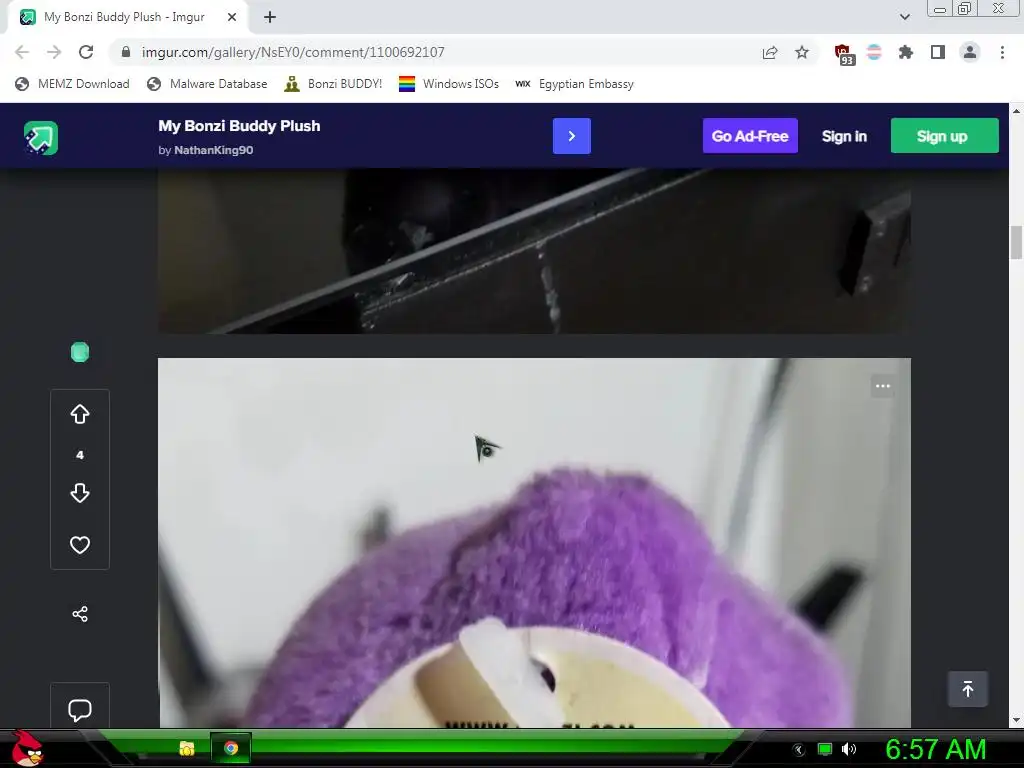Click Sign in
1024x768 pixels.
(x=844, y=136)
